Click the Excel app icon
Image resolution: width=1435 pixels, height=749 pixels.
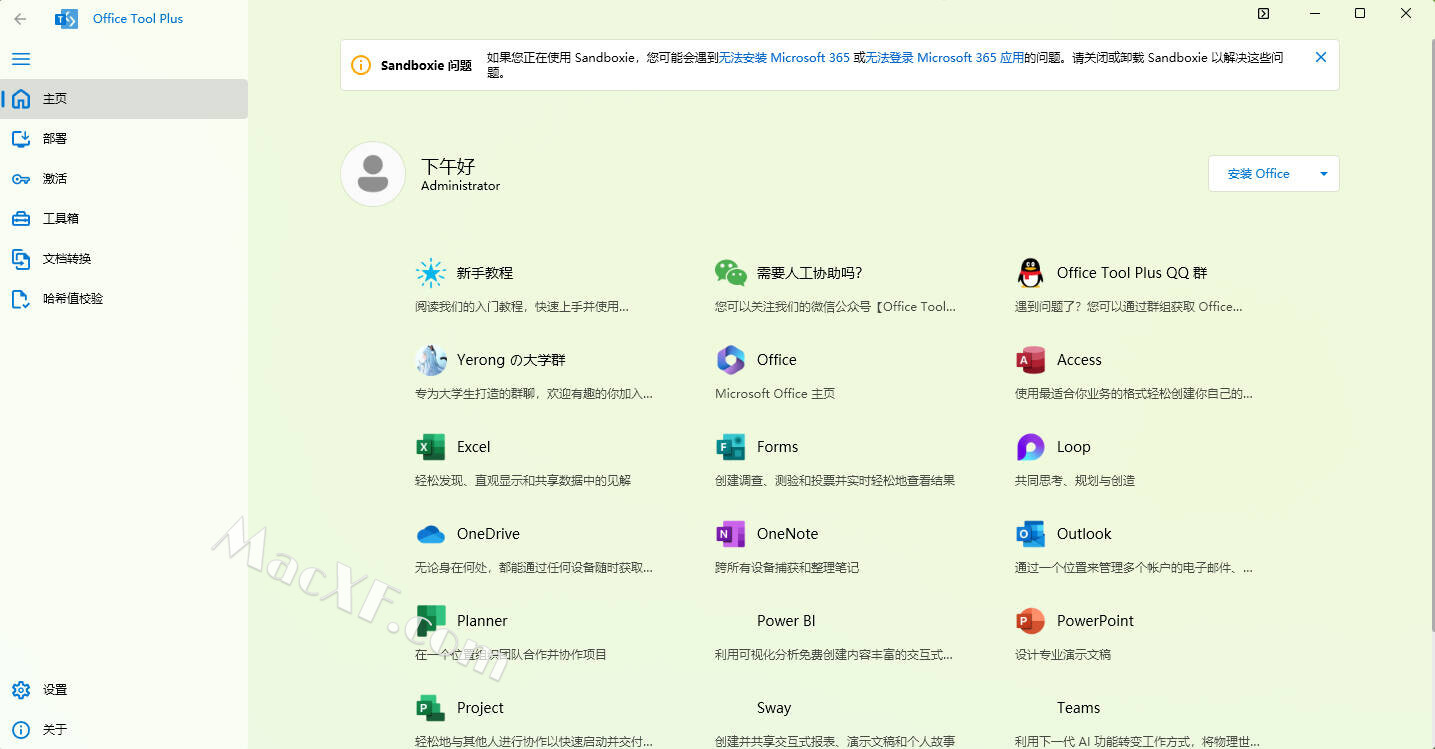click(x=430, y=447)
